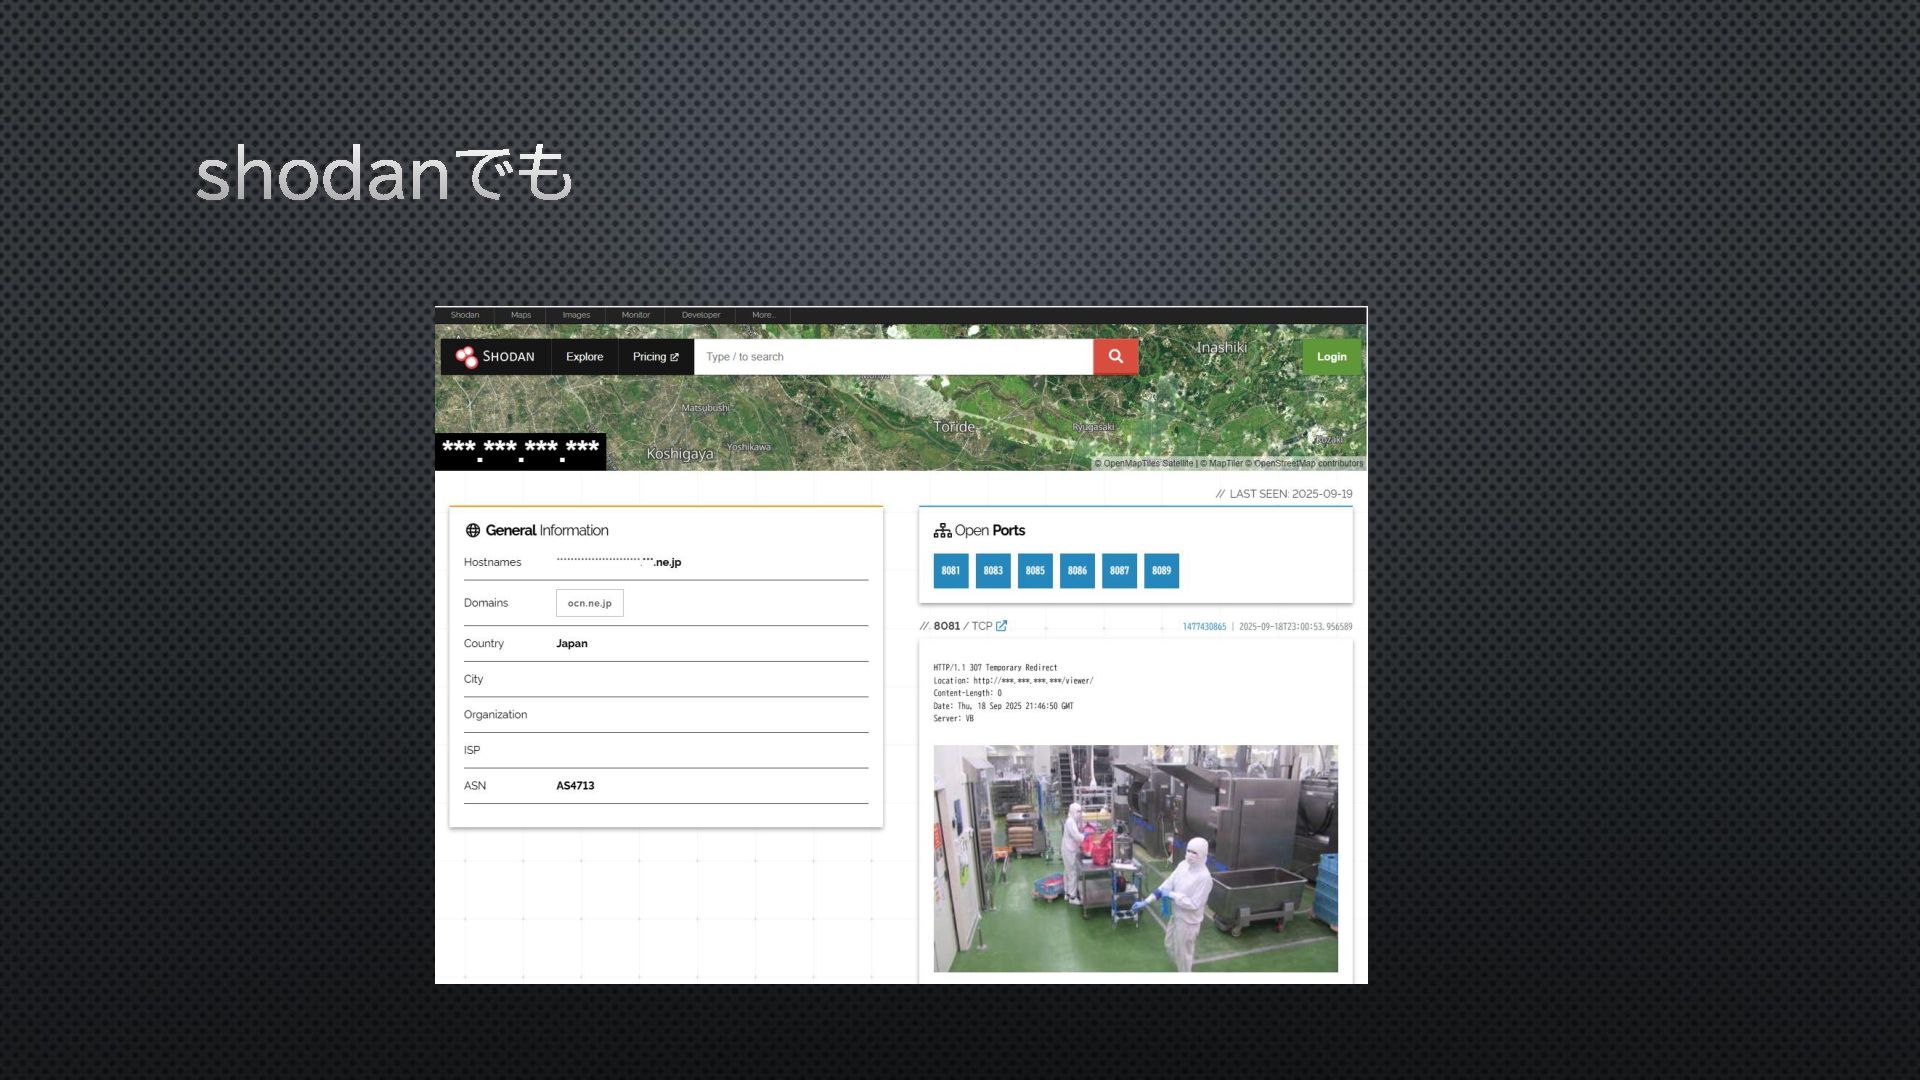Jump to port 8089

[1161, 571]
